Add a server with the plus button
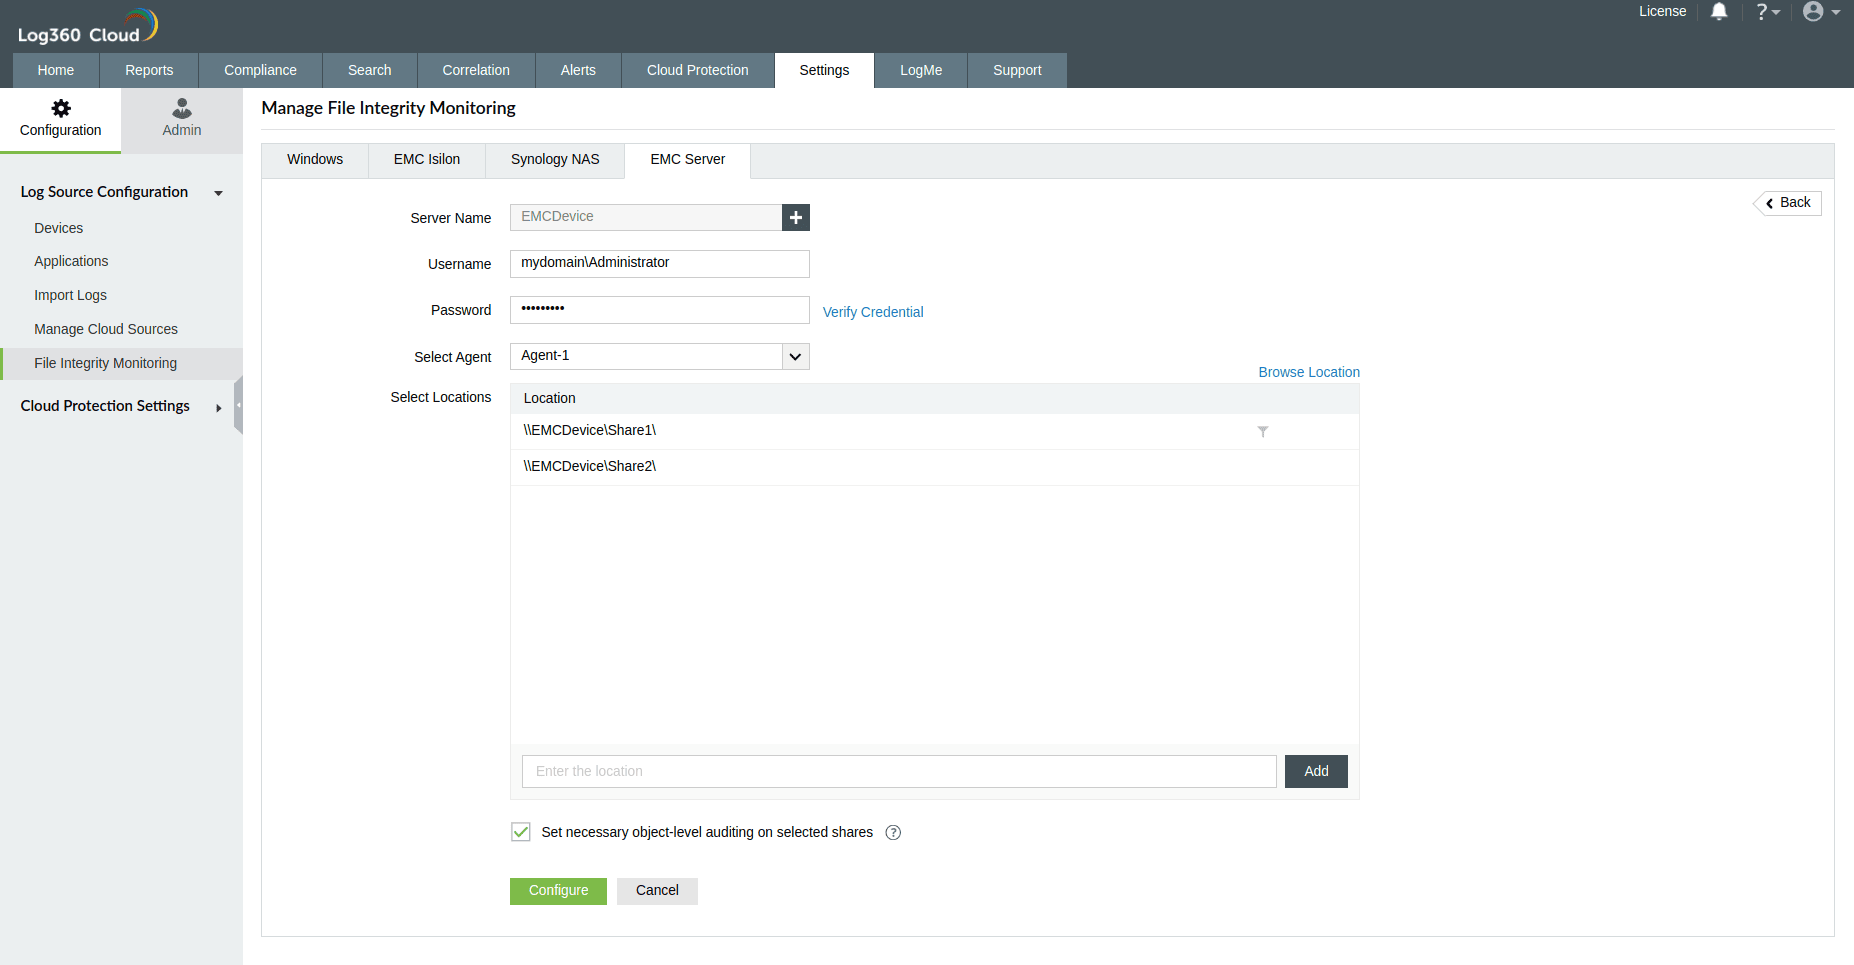The image size is (1854, 965). (x=796, y=217)
